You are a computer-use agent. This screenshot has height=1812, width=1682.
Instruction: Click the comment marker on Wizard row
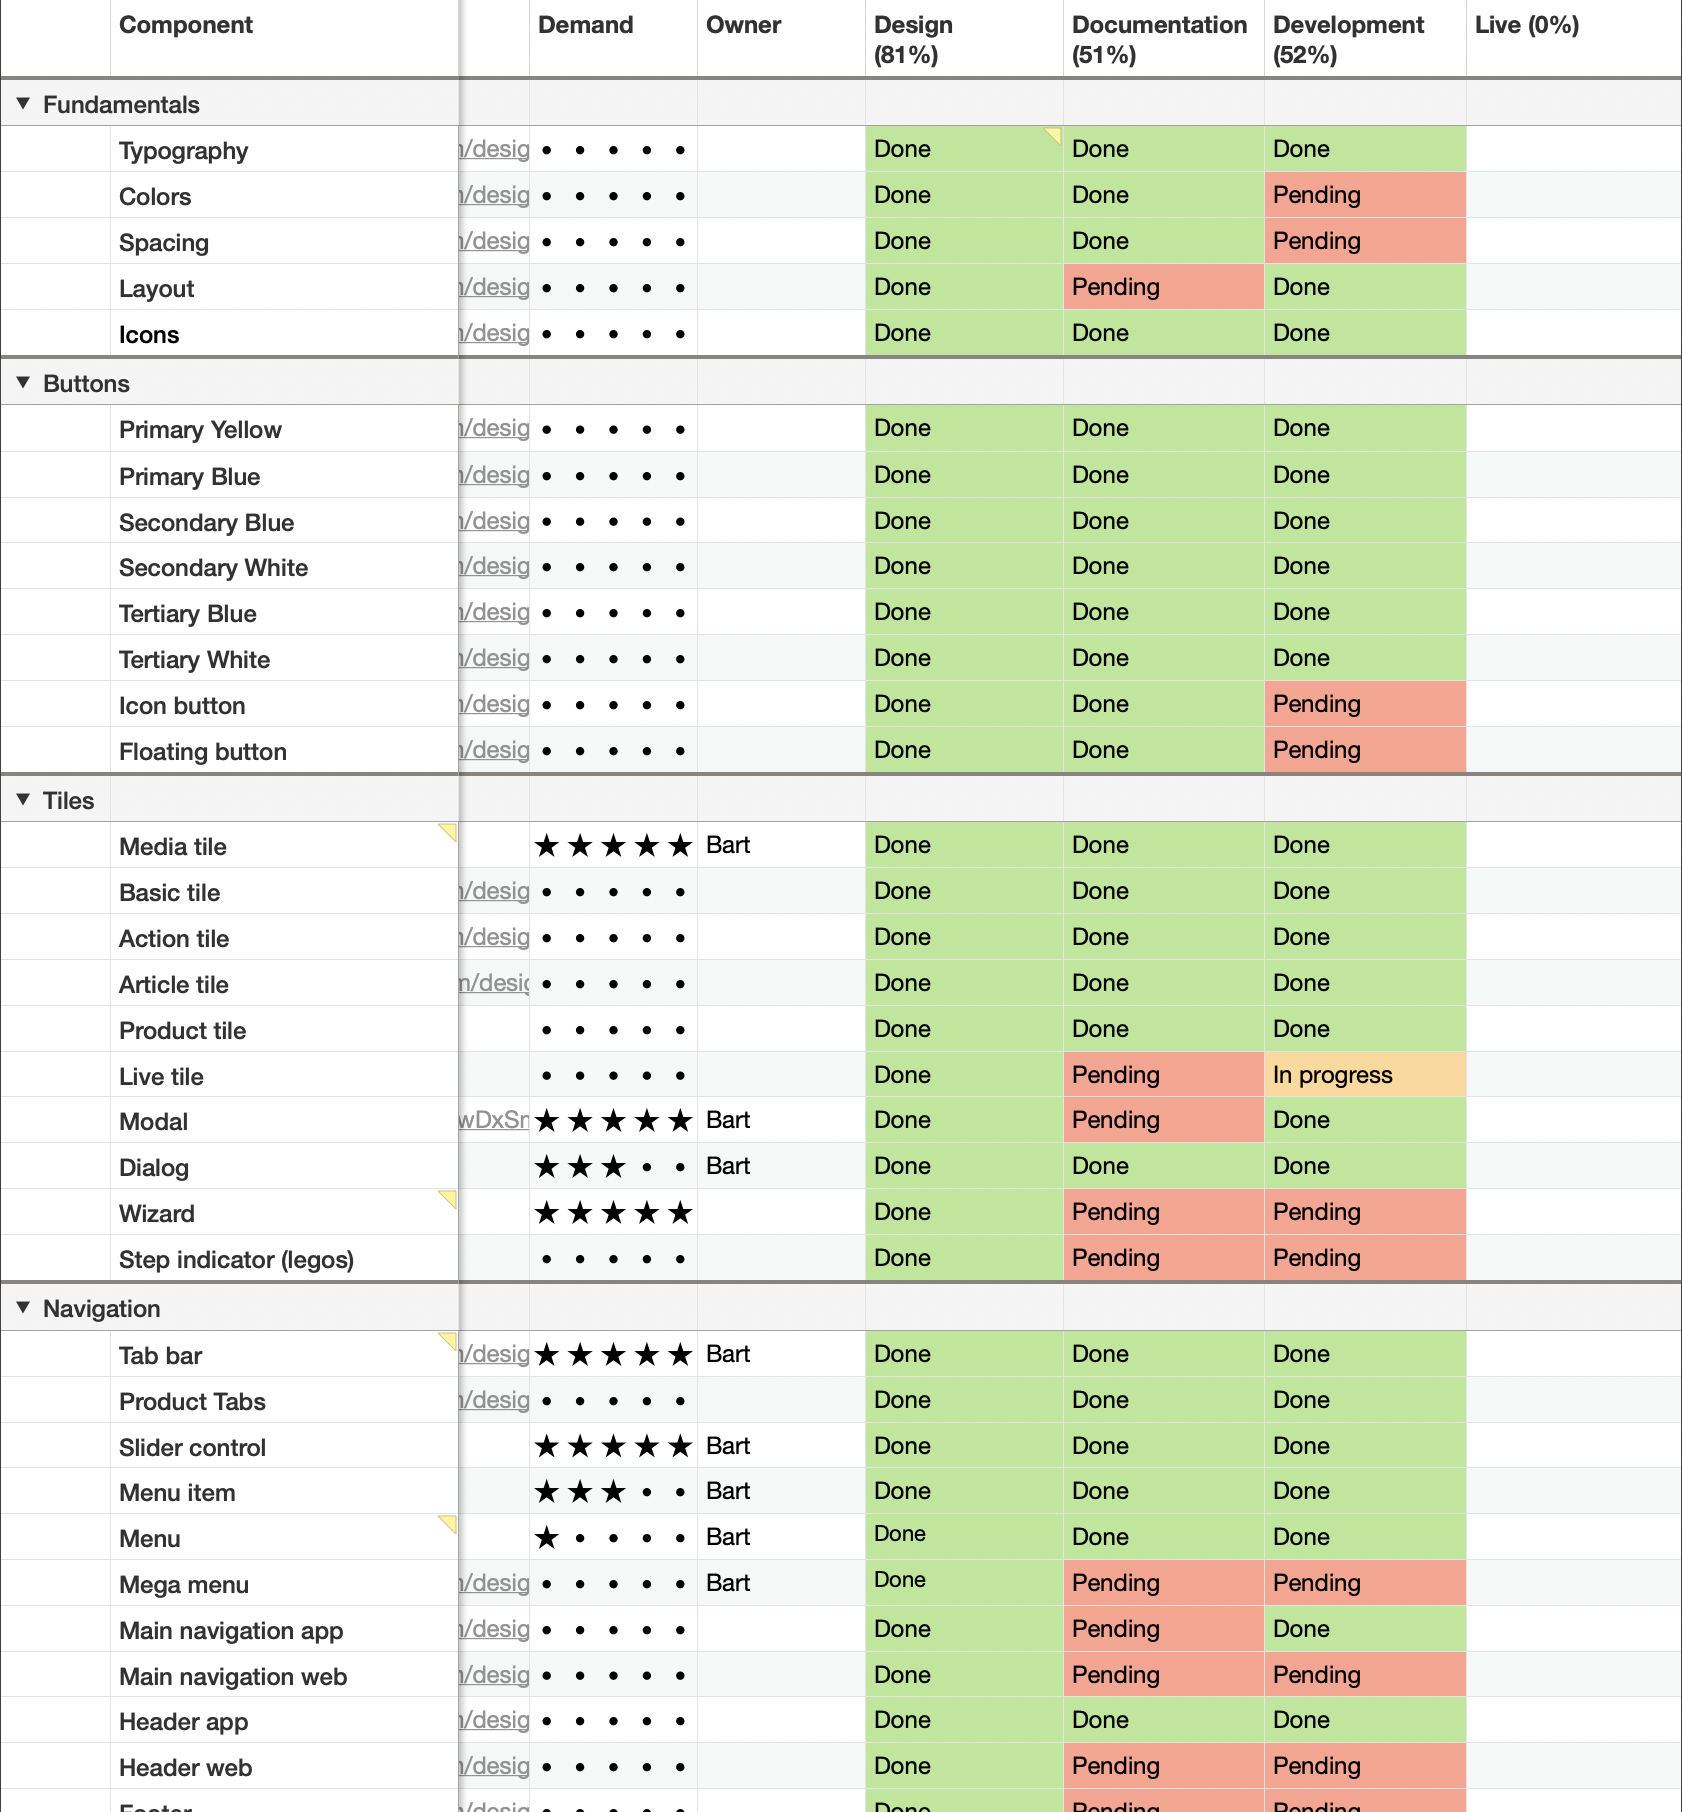[449, 1198]
